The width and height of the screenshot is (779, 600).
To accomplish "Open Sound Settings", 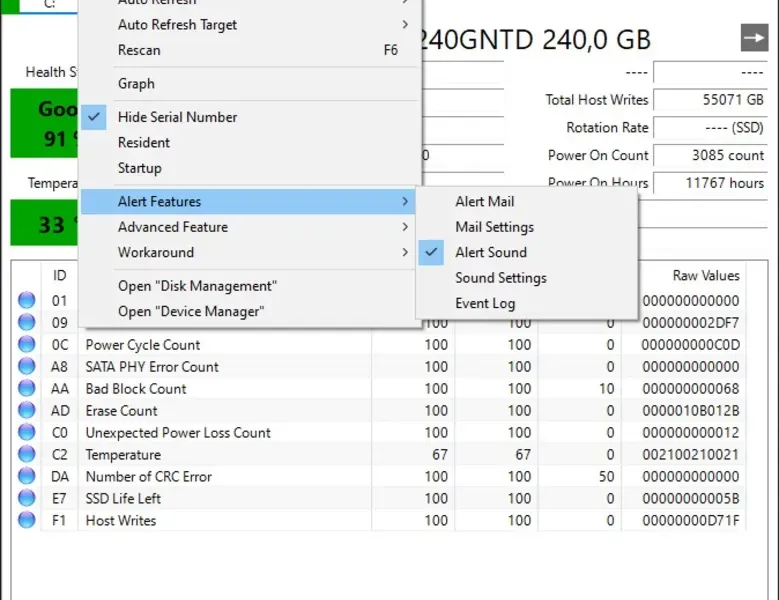I will point(527,278).
